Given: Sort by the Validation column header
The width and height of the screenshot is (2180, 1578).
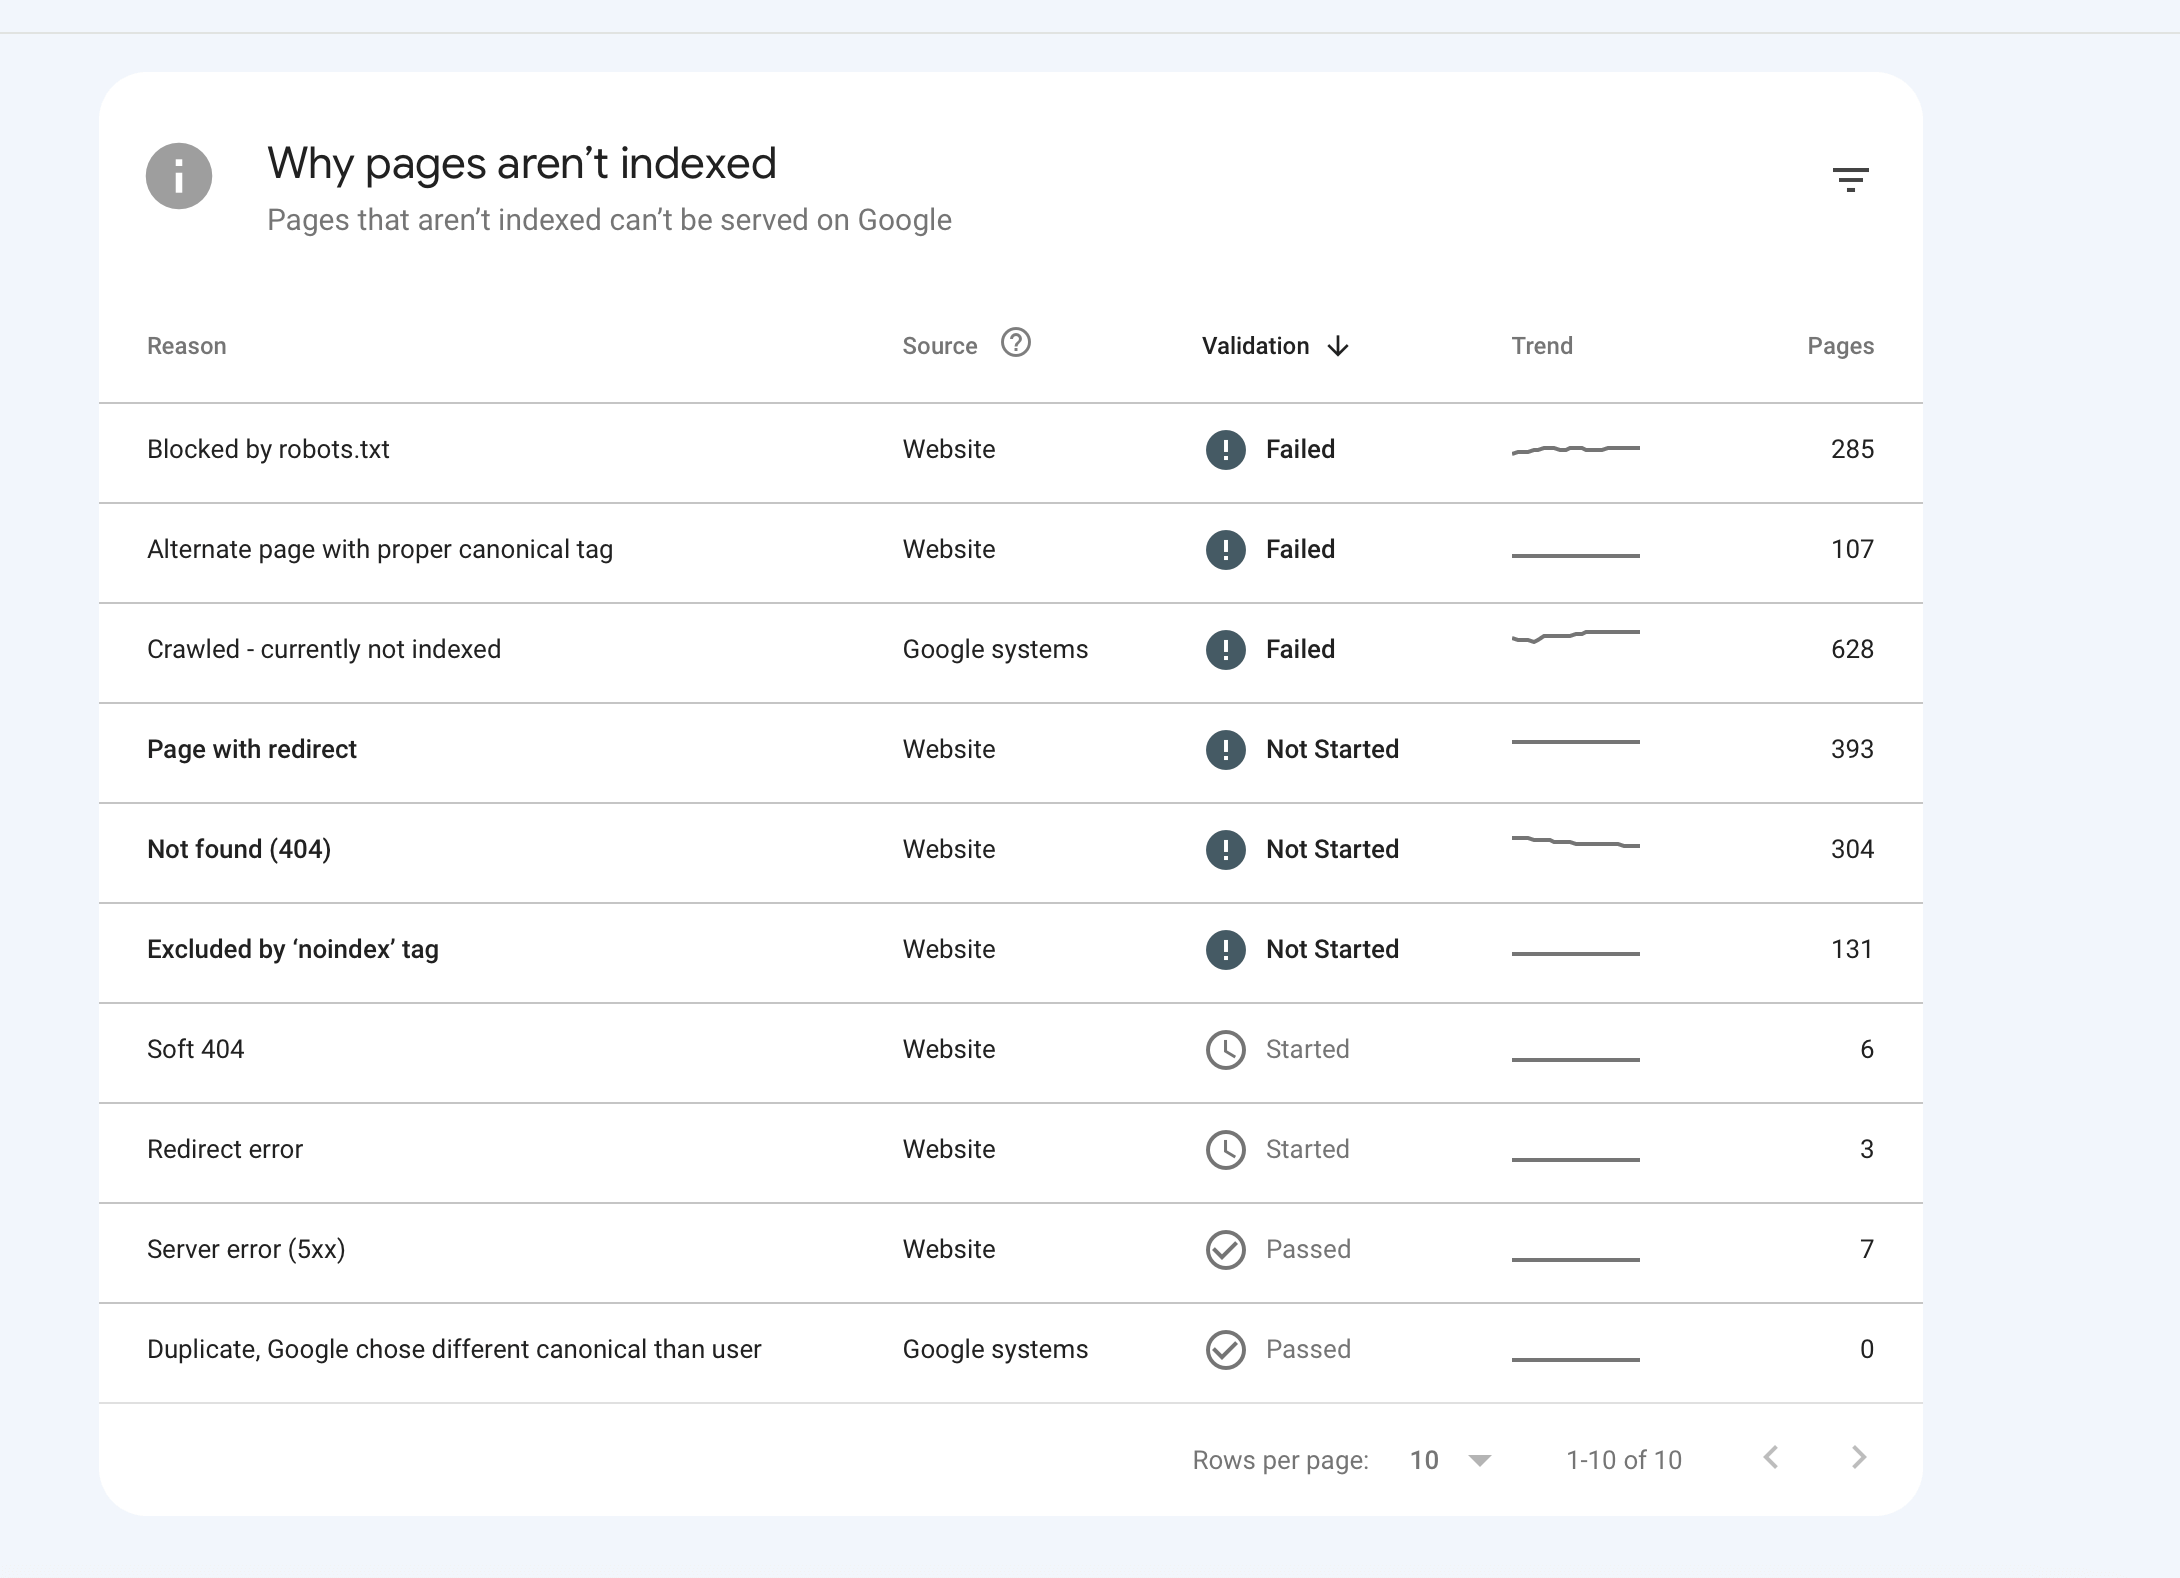Looking at the screenshot, I should (x=1255, y=346).
